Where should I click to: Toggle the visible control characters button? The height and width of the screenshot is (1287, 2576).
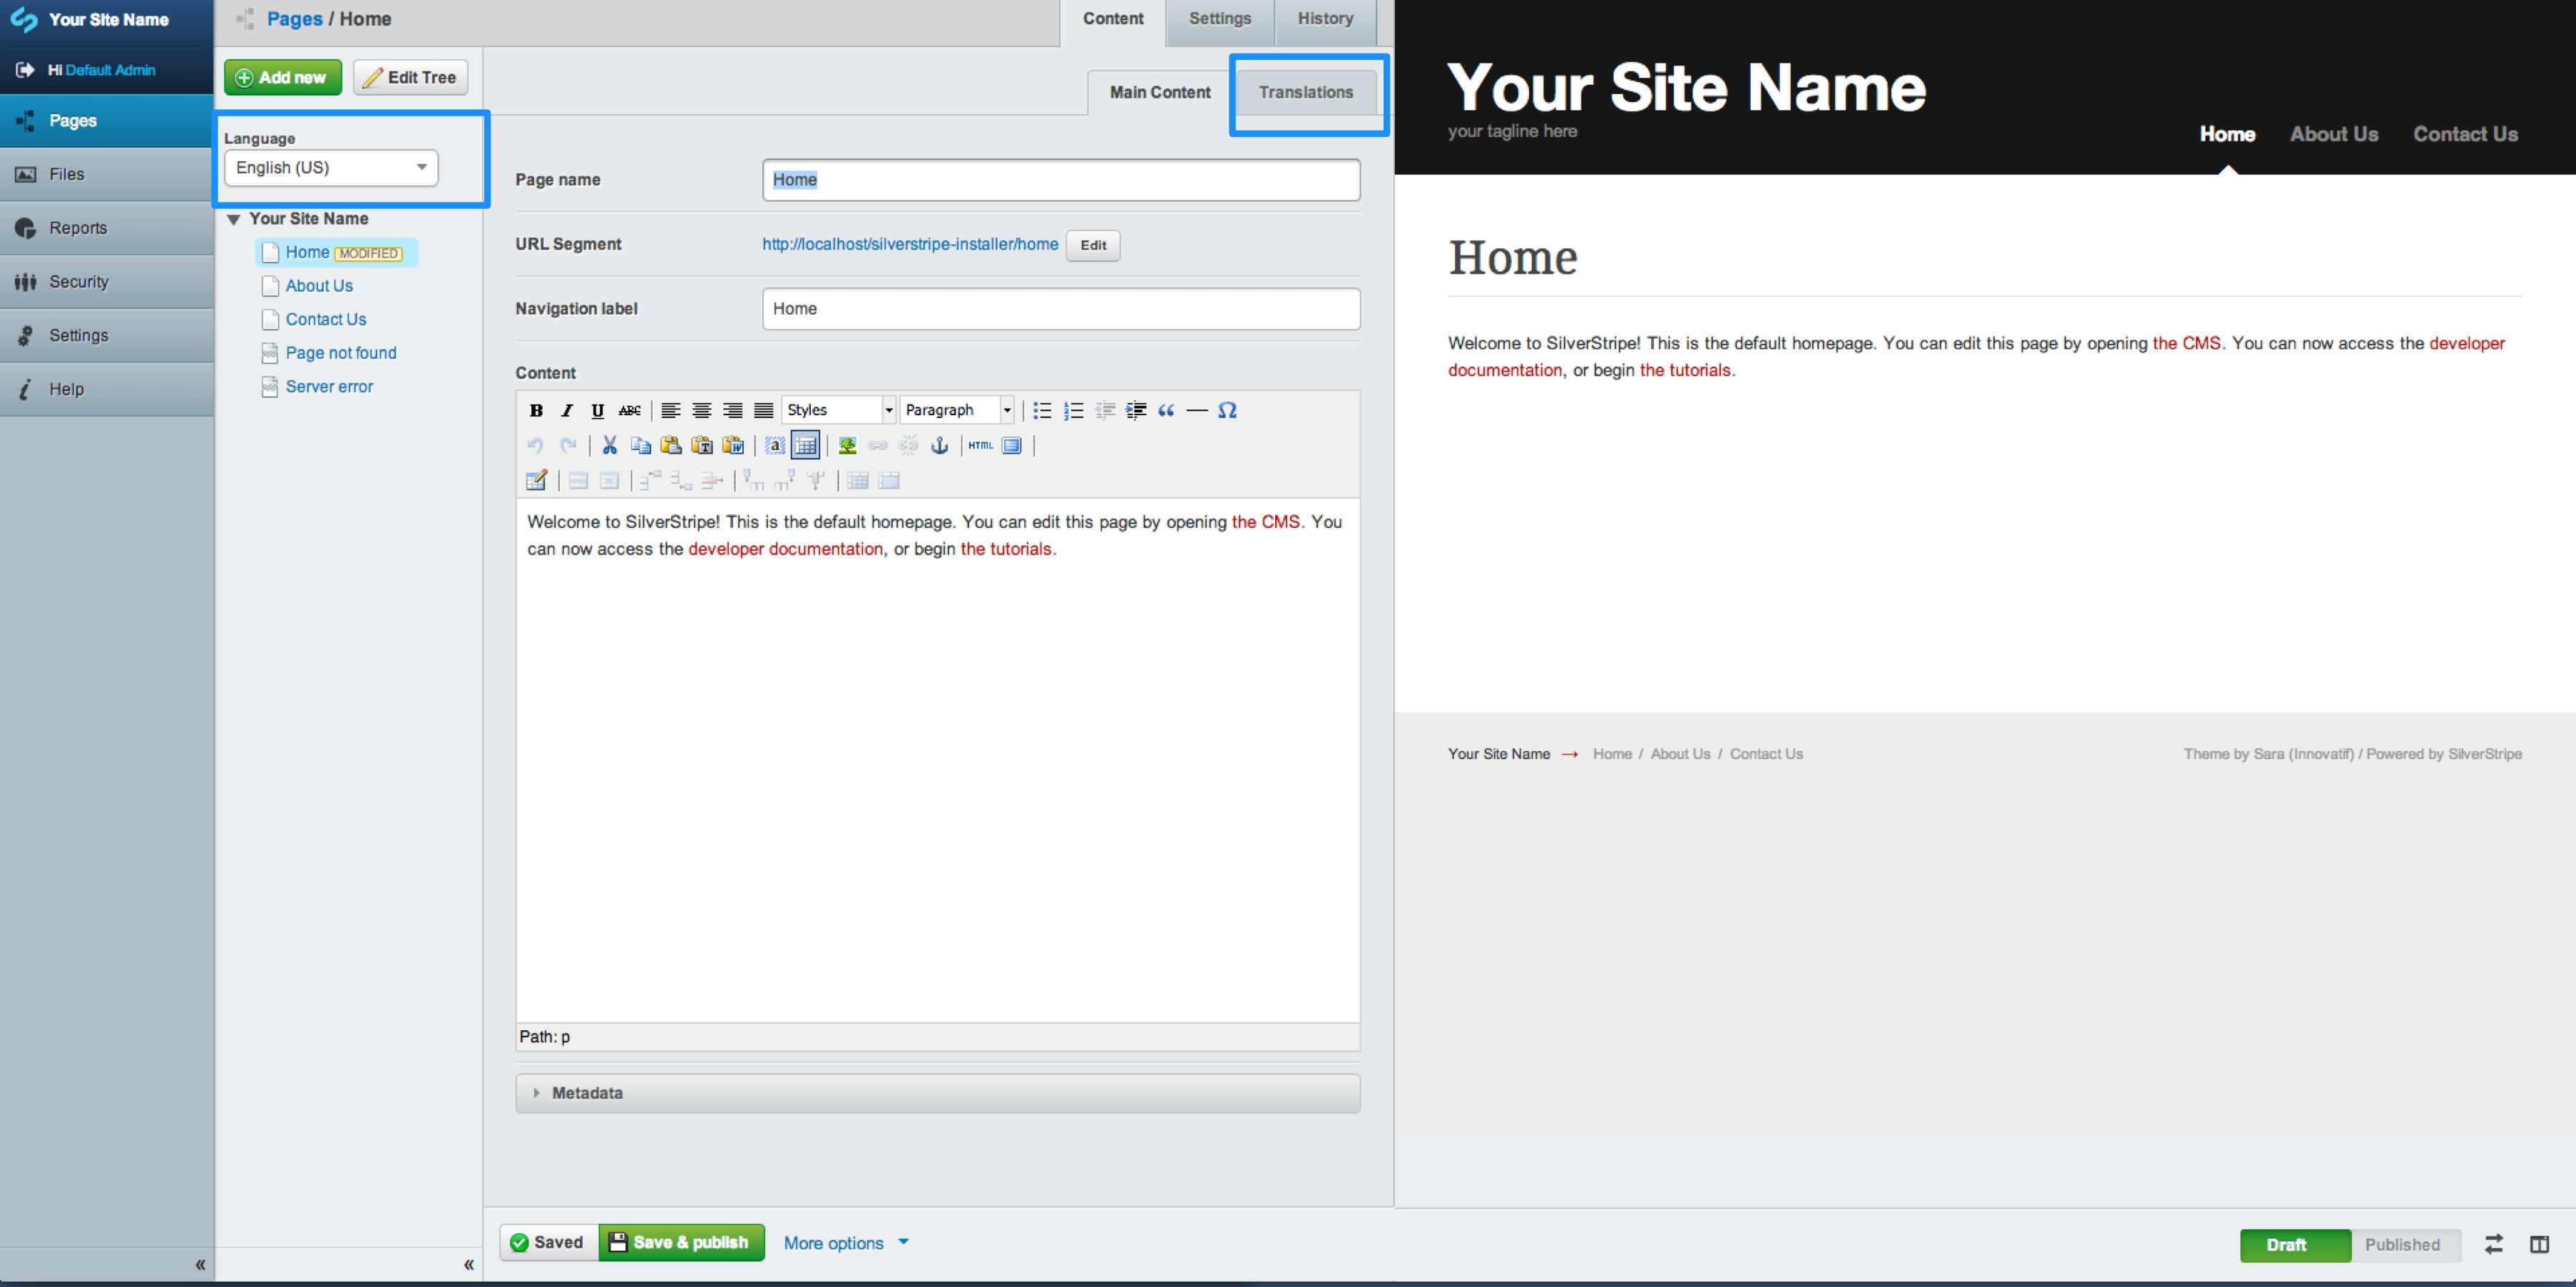775,446
